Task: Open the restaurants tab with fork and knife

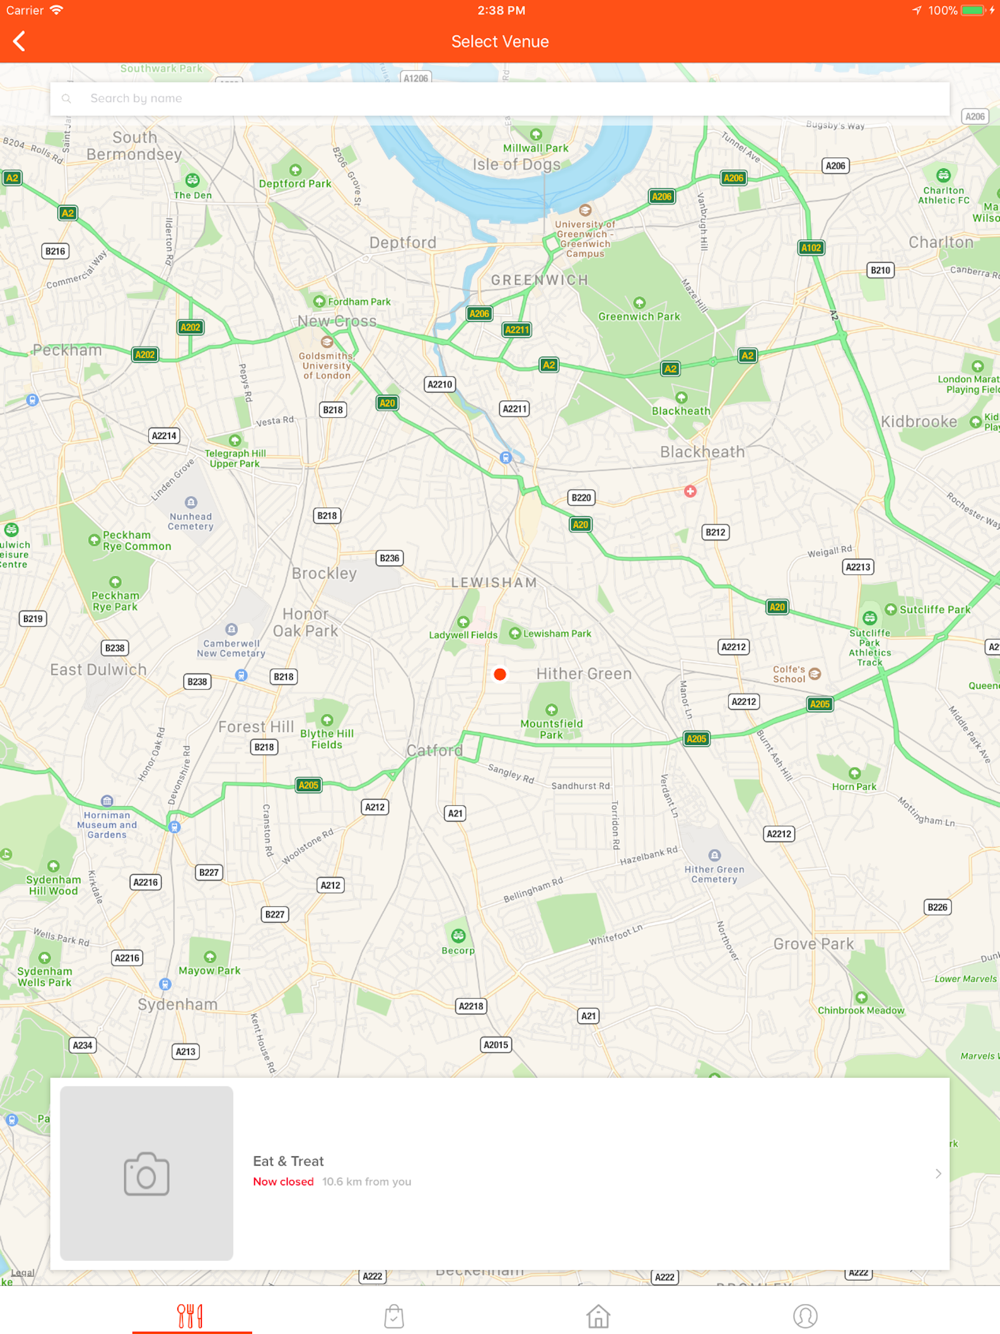Action: [190, 1316]
